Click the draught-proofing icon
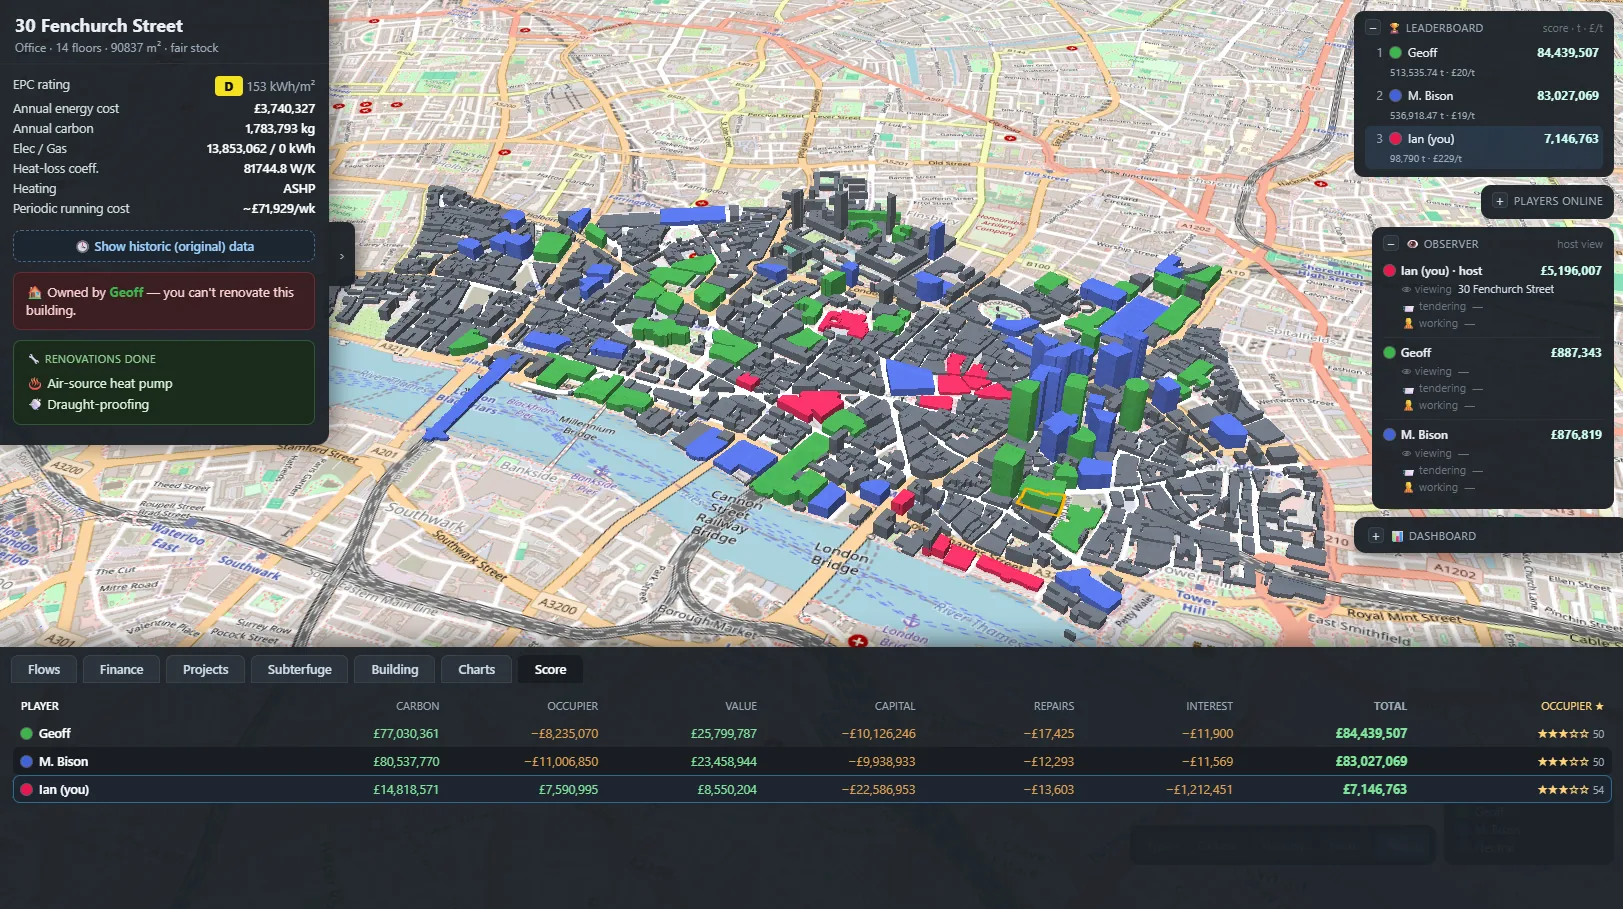This screenshot has width=1623, height=909. [x=35, y=404]
